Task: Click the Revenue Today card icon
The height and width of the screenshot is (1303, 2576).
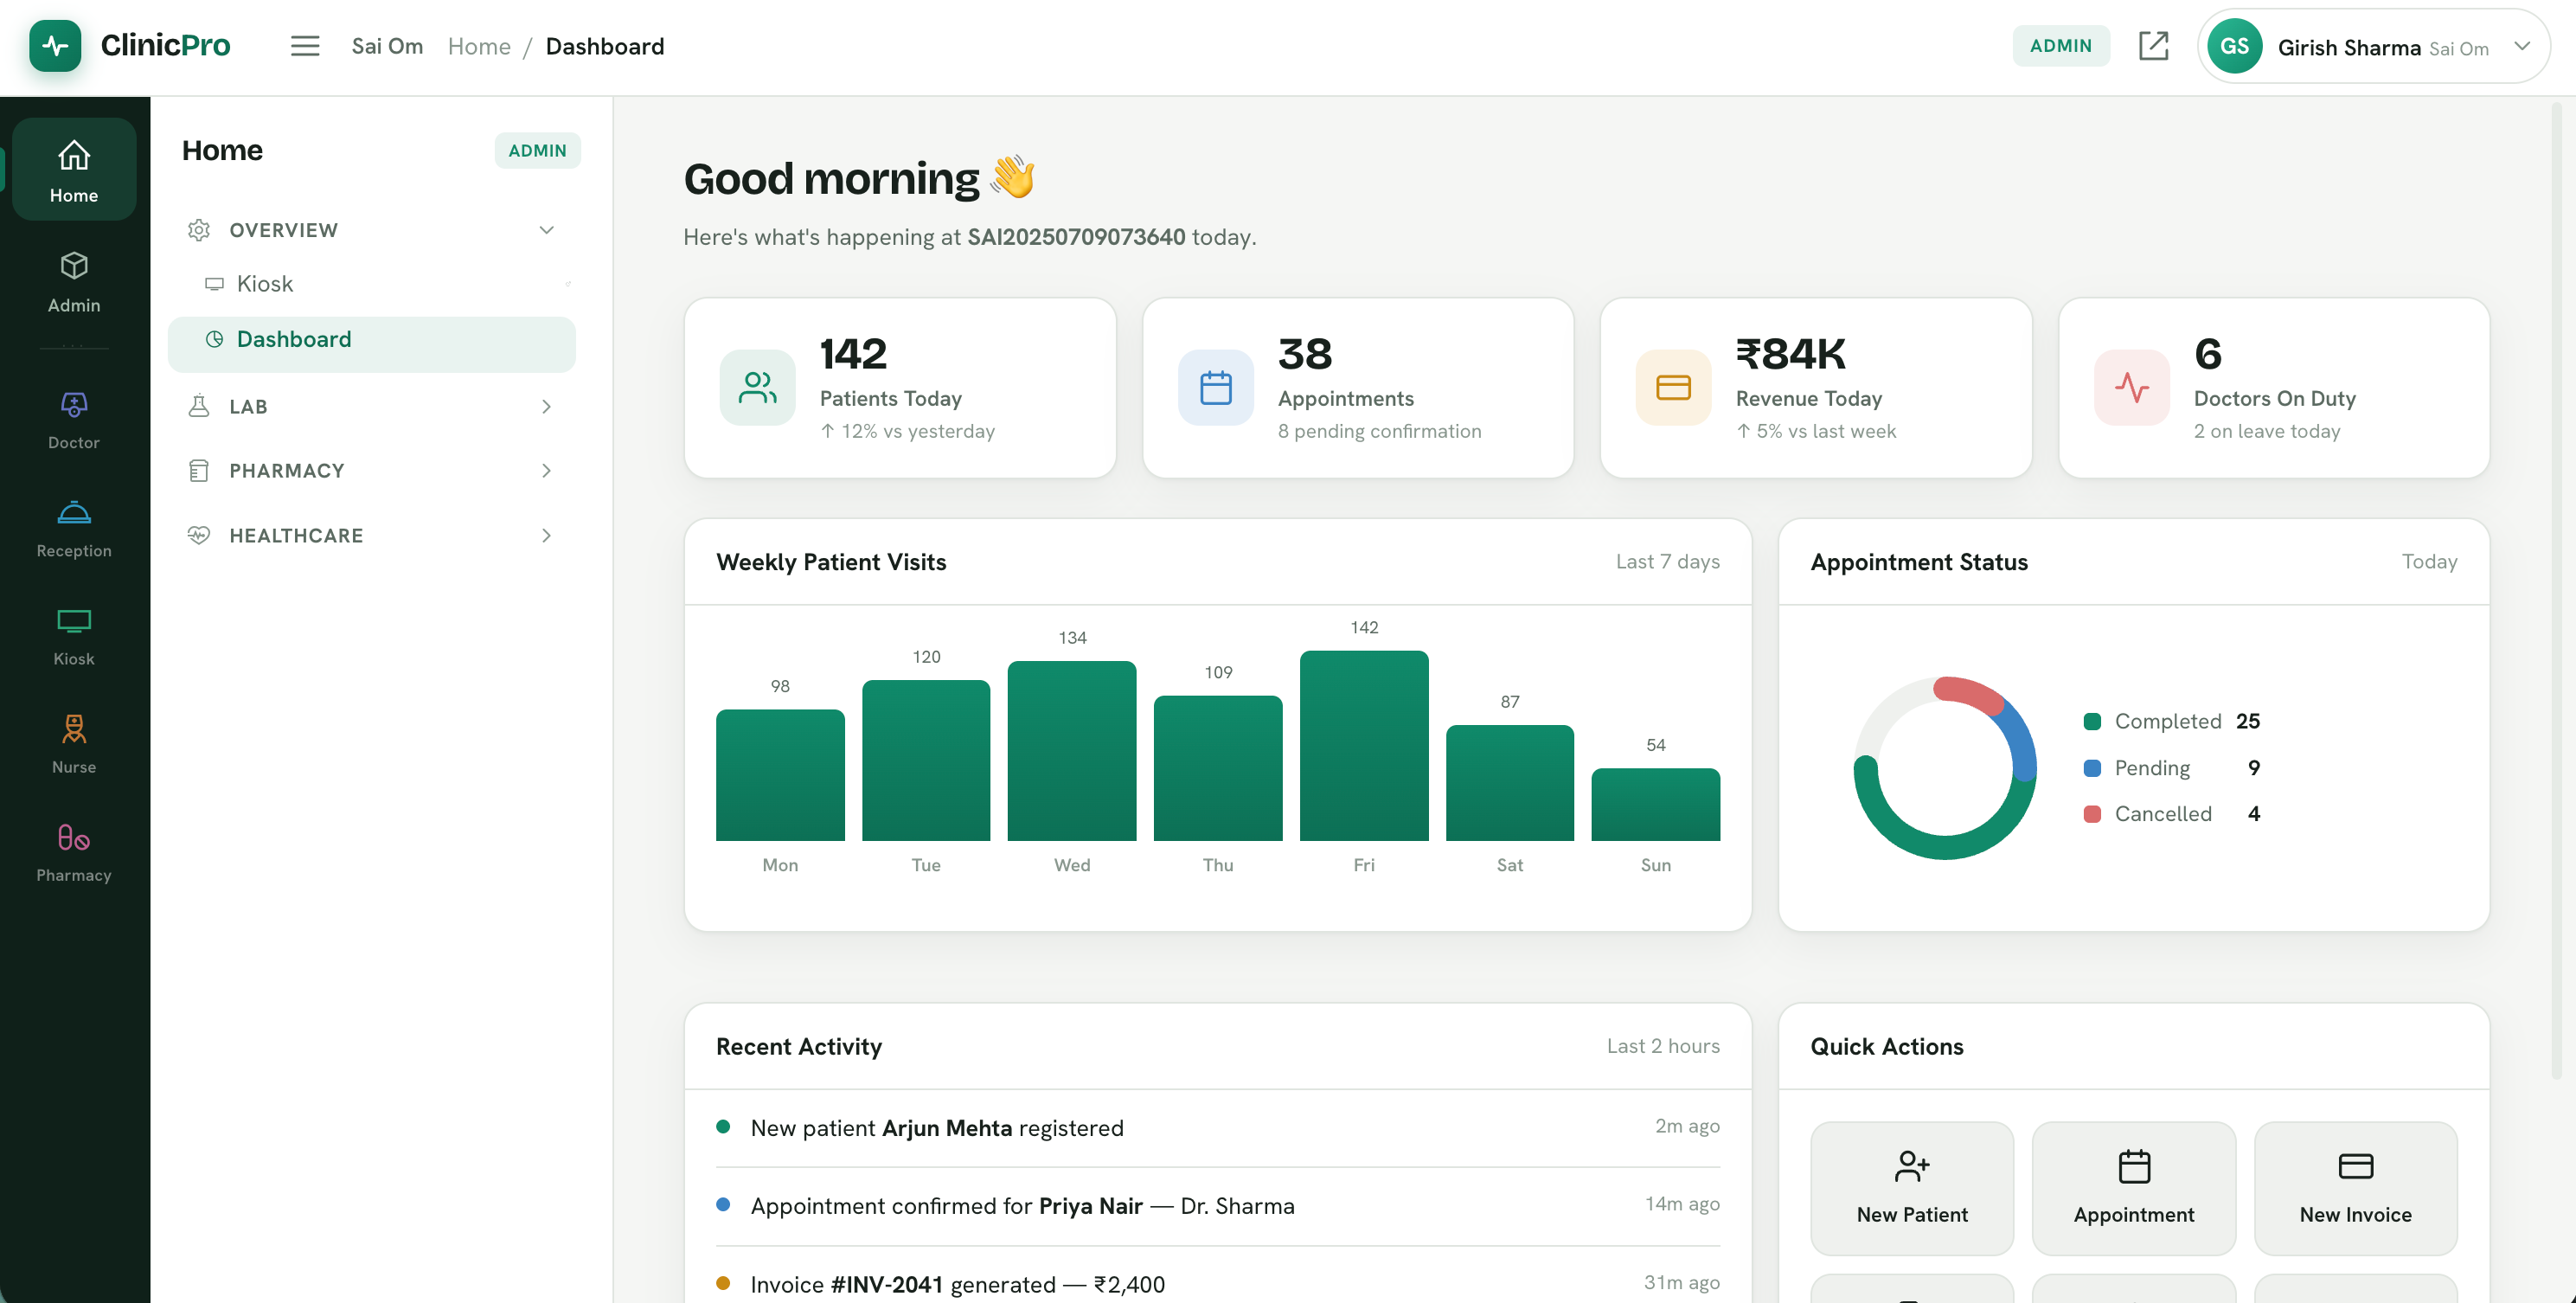Action: pos(1673,387)
